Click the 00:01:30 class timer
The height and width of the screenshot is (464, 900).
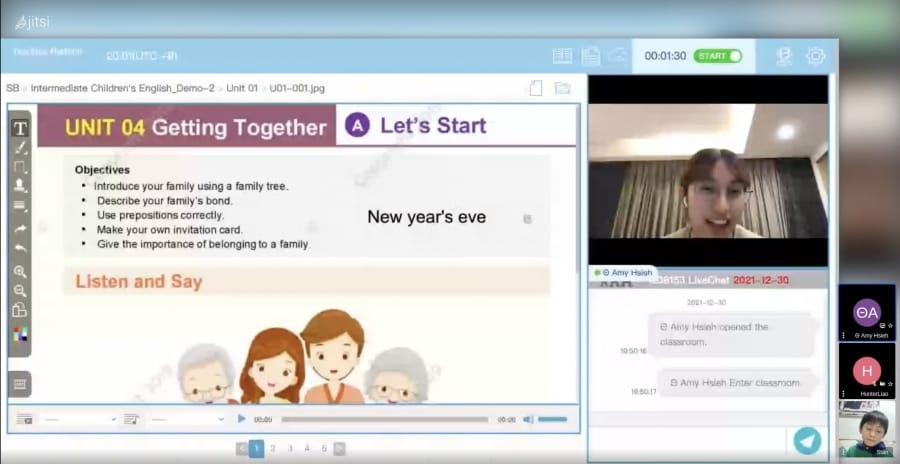[x=665, y=56]
